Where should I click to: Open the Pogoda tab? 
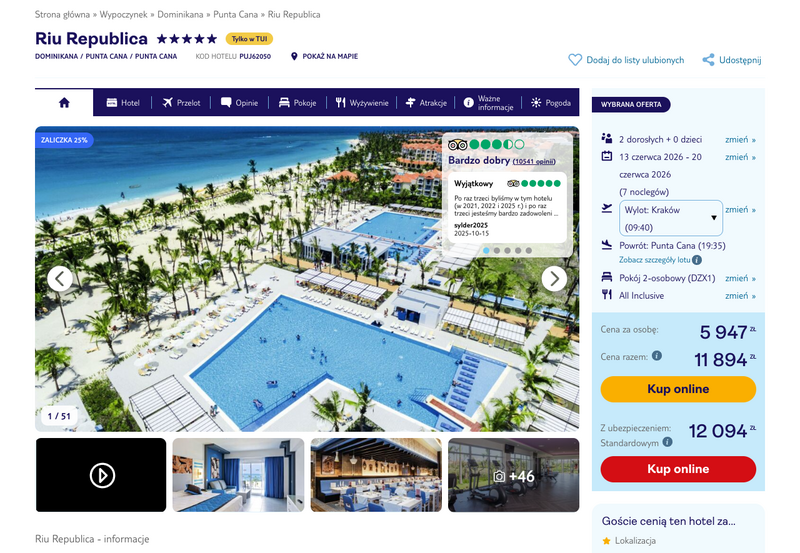(x=551, y=103)
